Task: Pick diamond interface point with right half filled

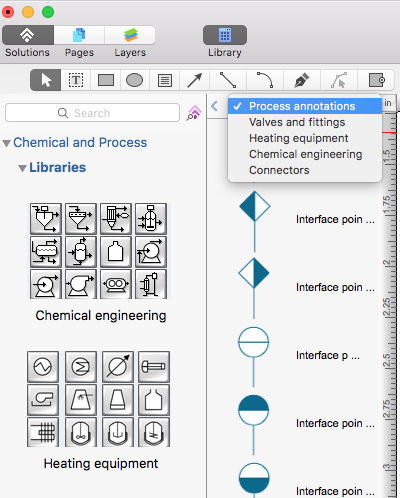Action: [254, 287]
